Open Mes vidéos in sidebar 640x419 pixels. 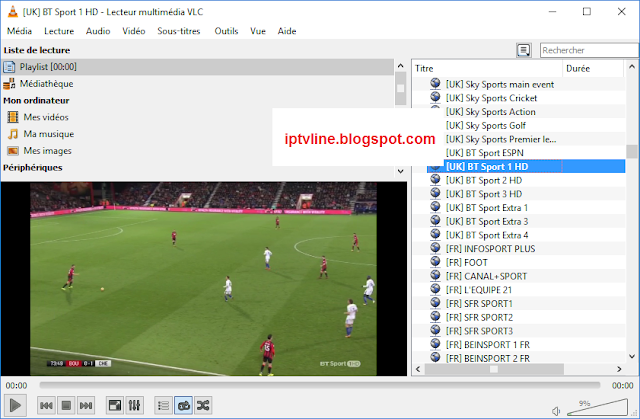(x=46, y=117)
